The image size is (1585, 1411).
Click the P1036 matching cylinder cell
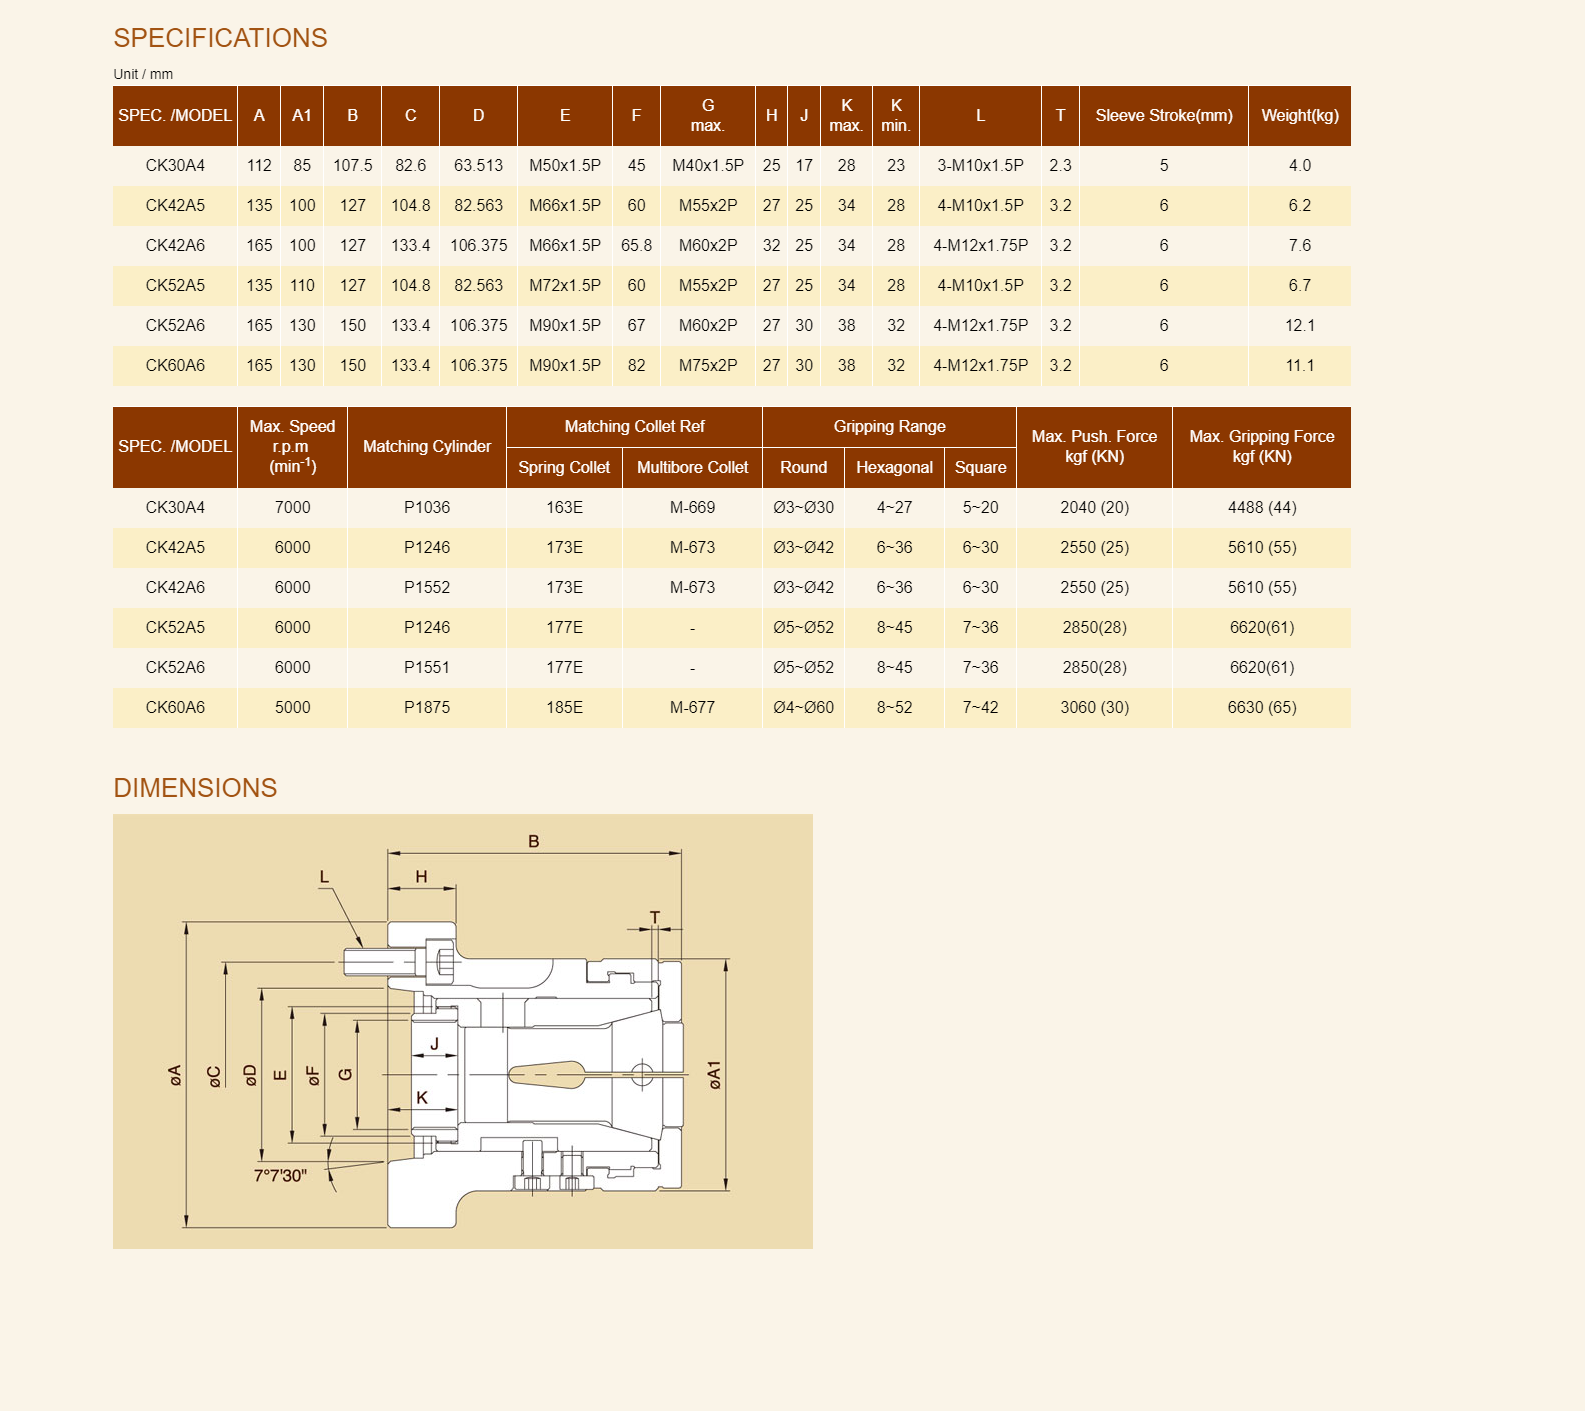point(427,508)
